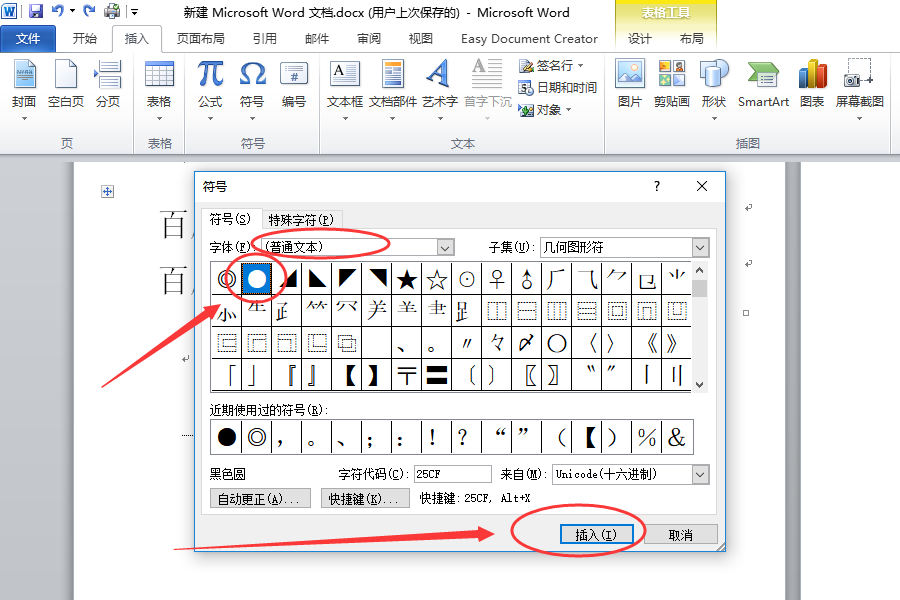This screenshot has width=900, height=600.
Task: Open the Easy Document Creator tab
Action: [529, 38]
